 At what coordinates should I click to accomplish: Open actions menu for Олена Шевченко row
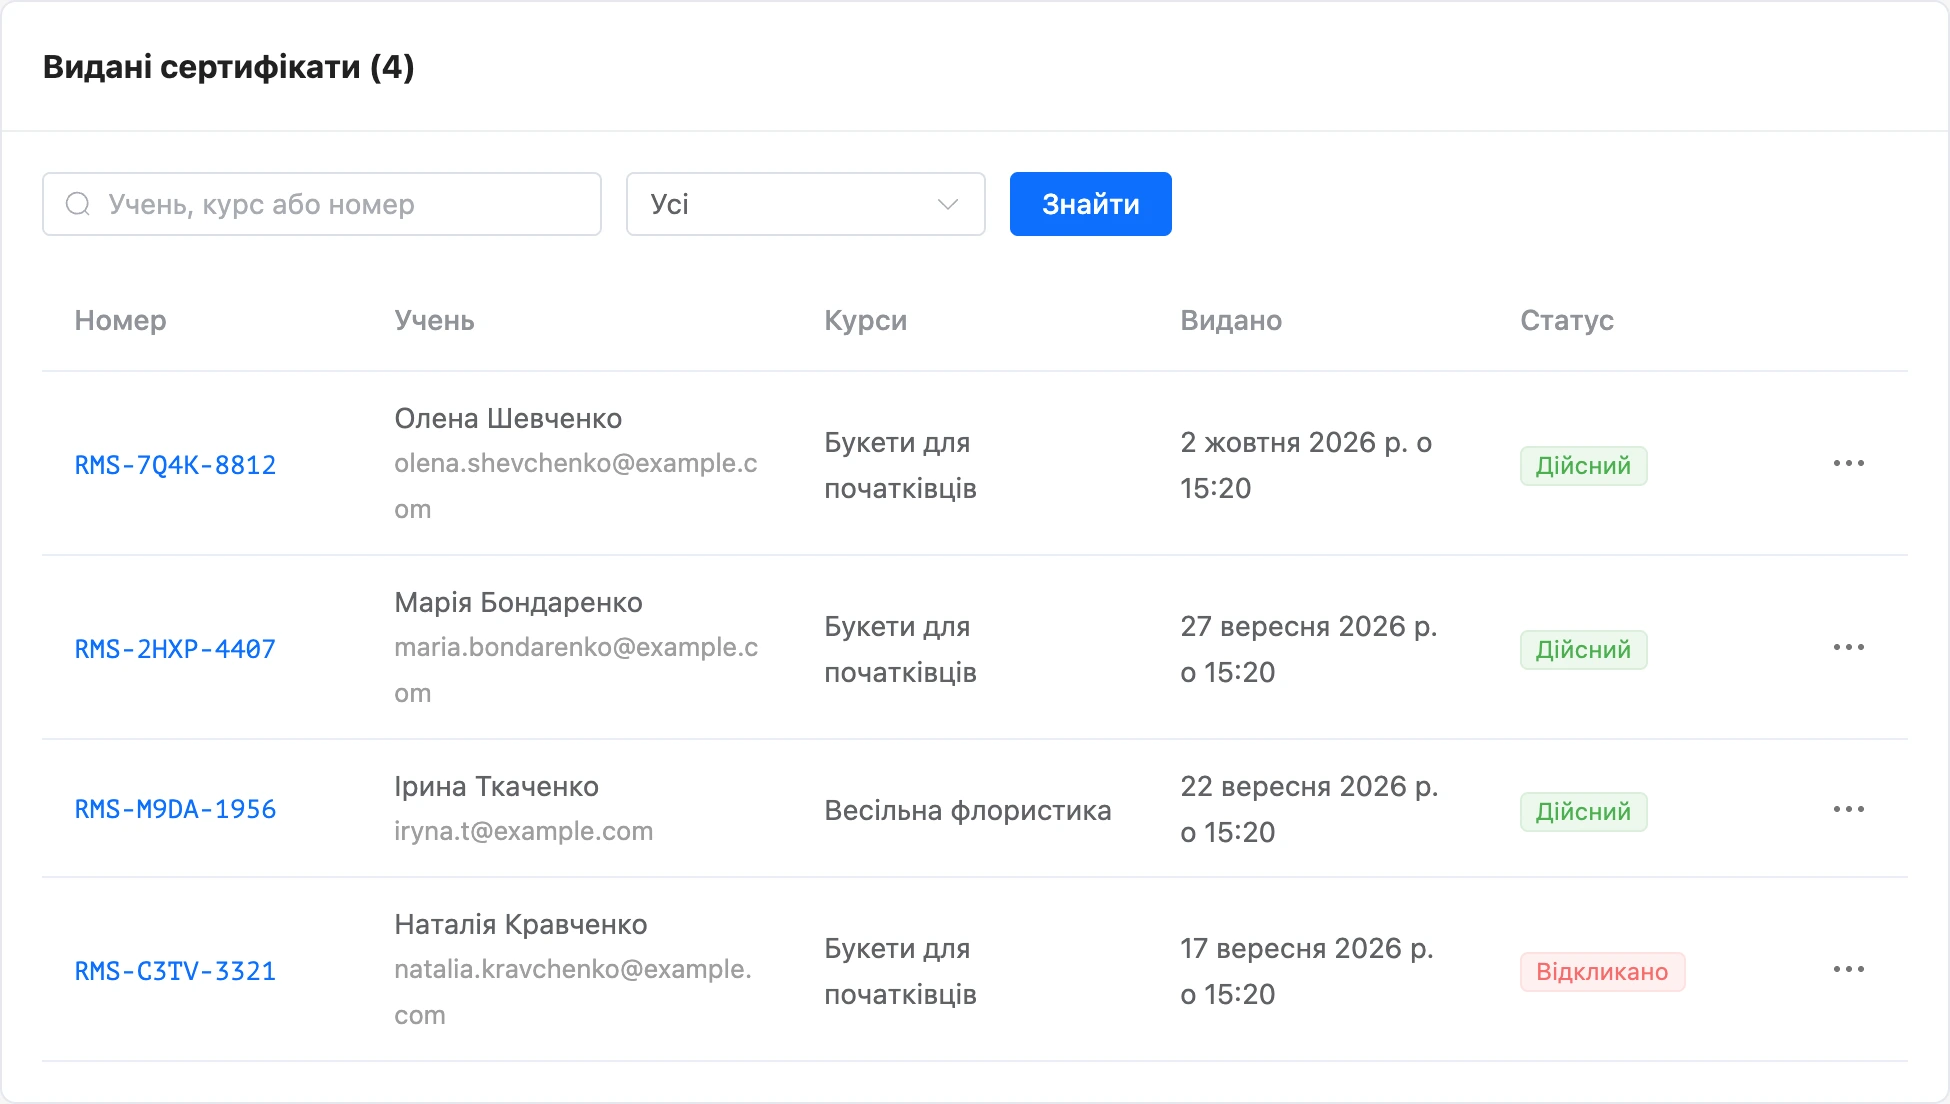pos(1848,464)
